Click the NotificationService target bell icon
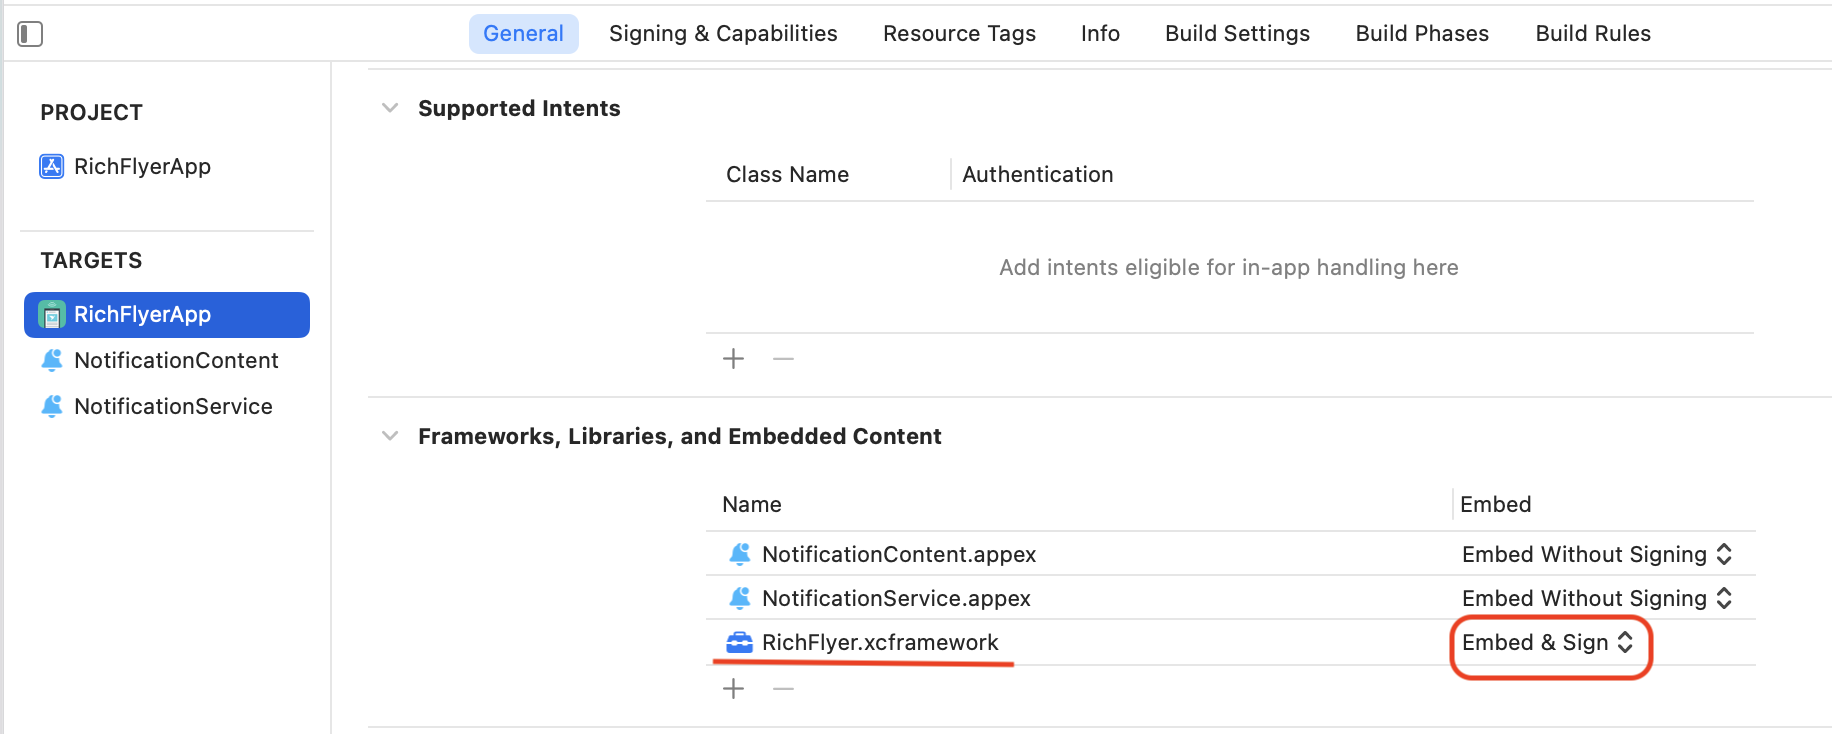Screen dimensions: 1832x734 click(x=52, y=406)
